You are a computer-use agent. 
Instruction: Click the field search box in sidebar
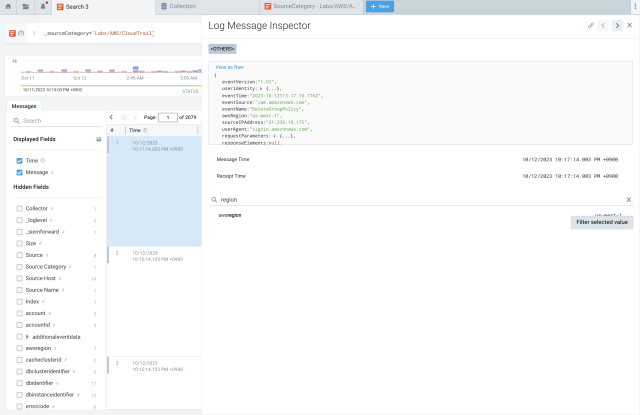tap(57, 121)
